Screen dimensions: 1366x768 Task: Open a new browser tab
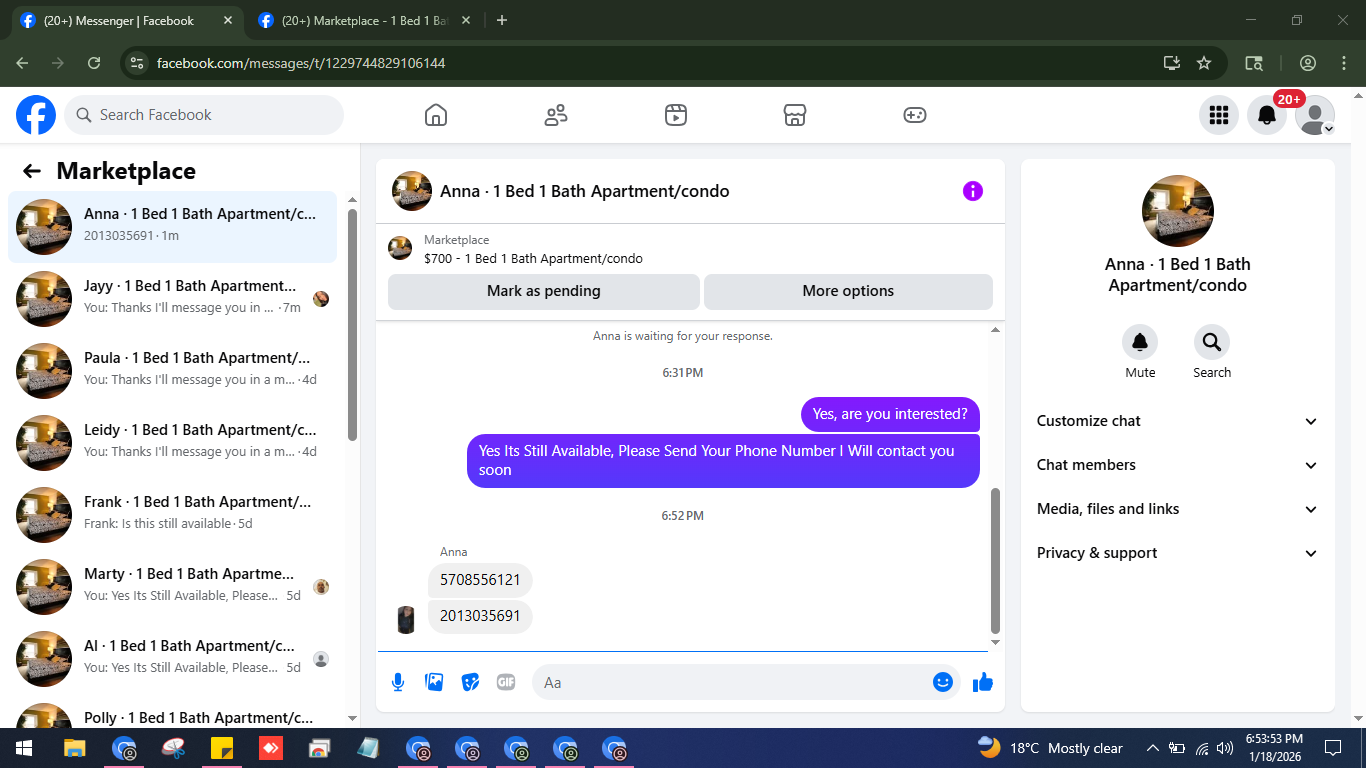(502, 20)
